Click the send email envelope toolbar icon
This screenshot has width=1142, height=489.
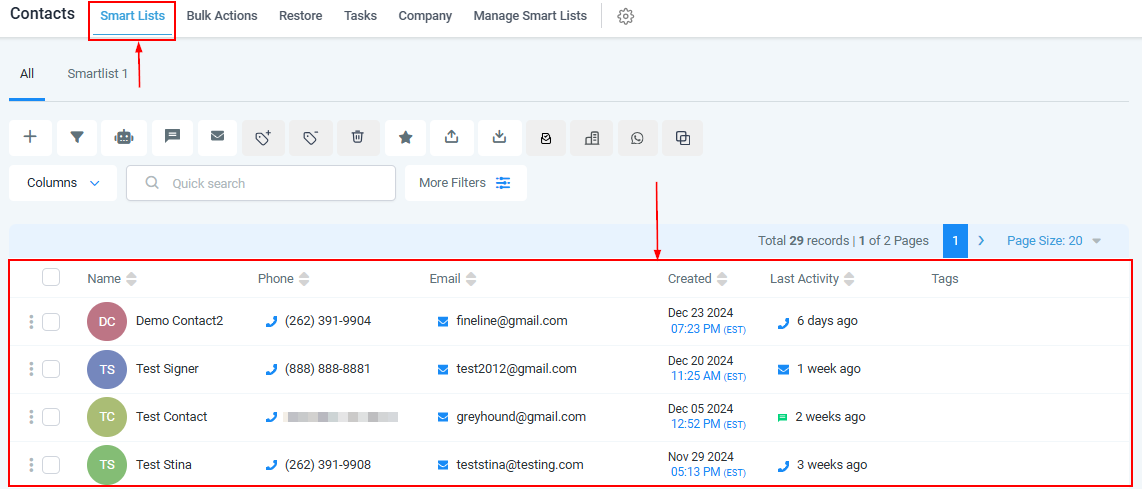click(x=217, y=137)
